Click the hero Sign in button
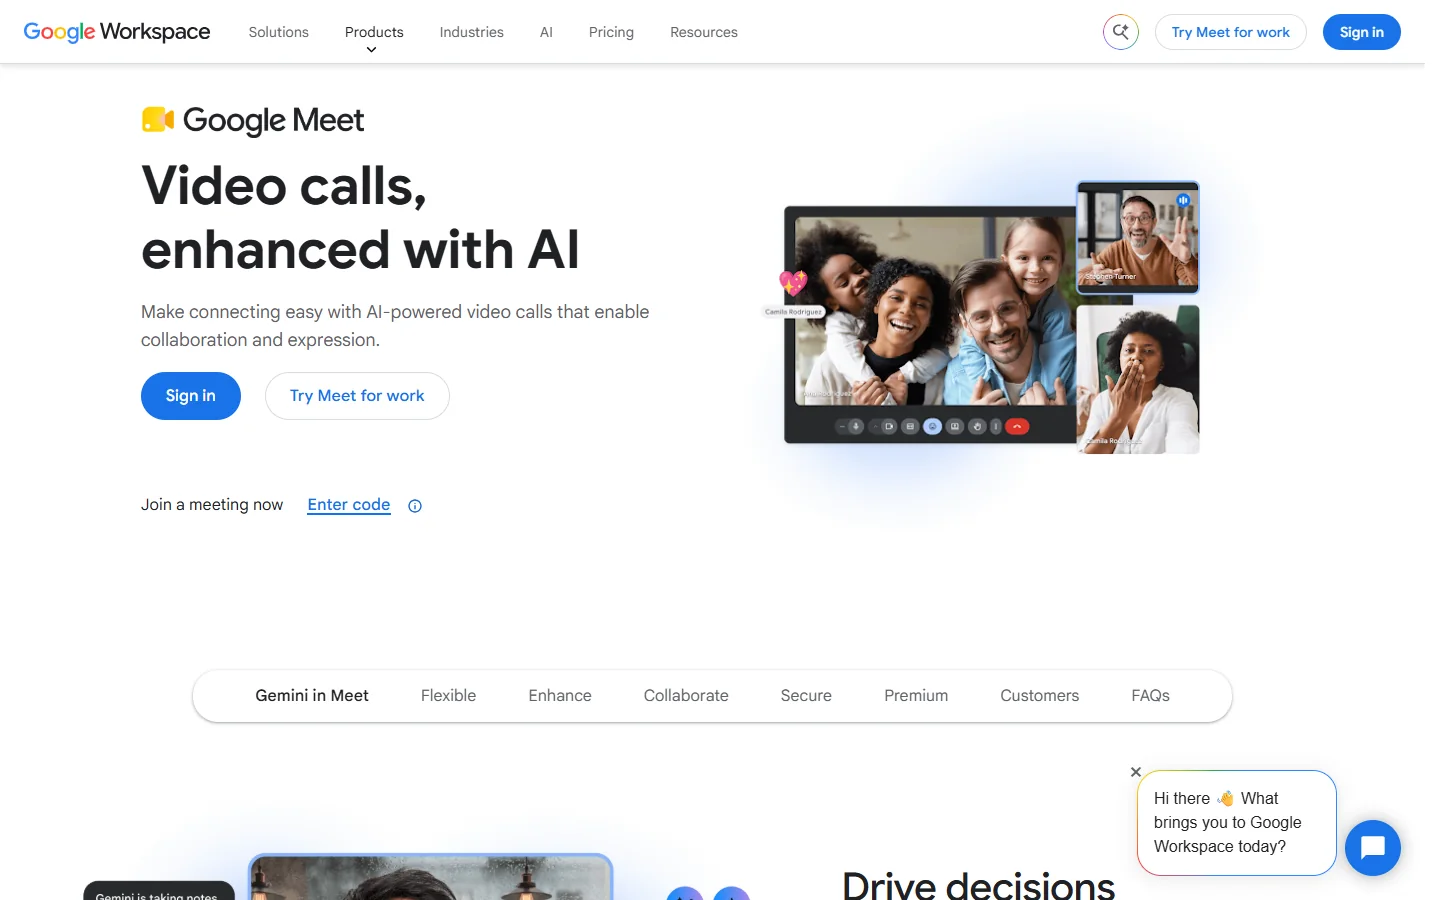1440x900 pixels. 191,396
